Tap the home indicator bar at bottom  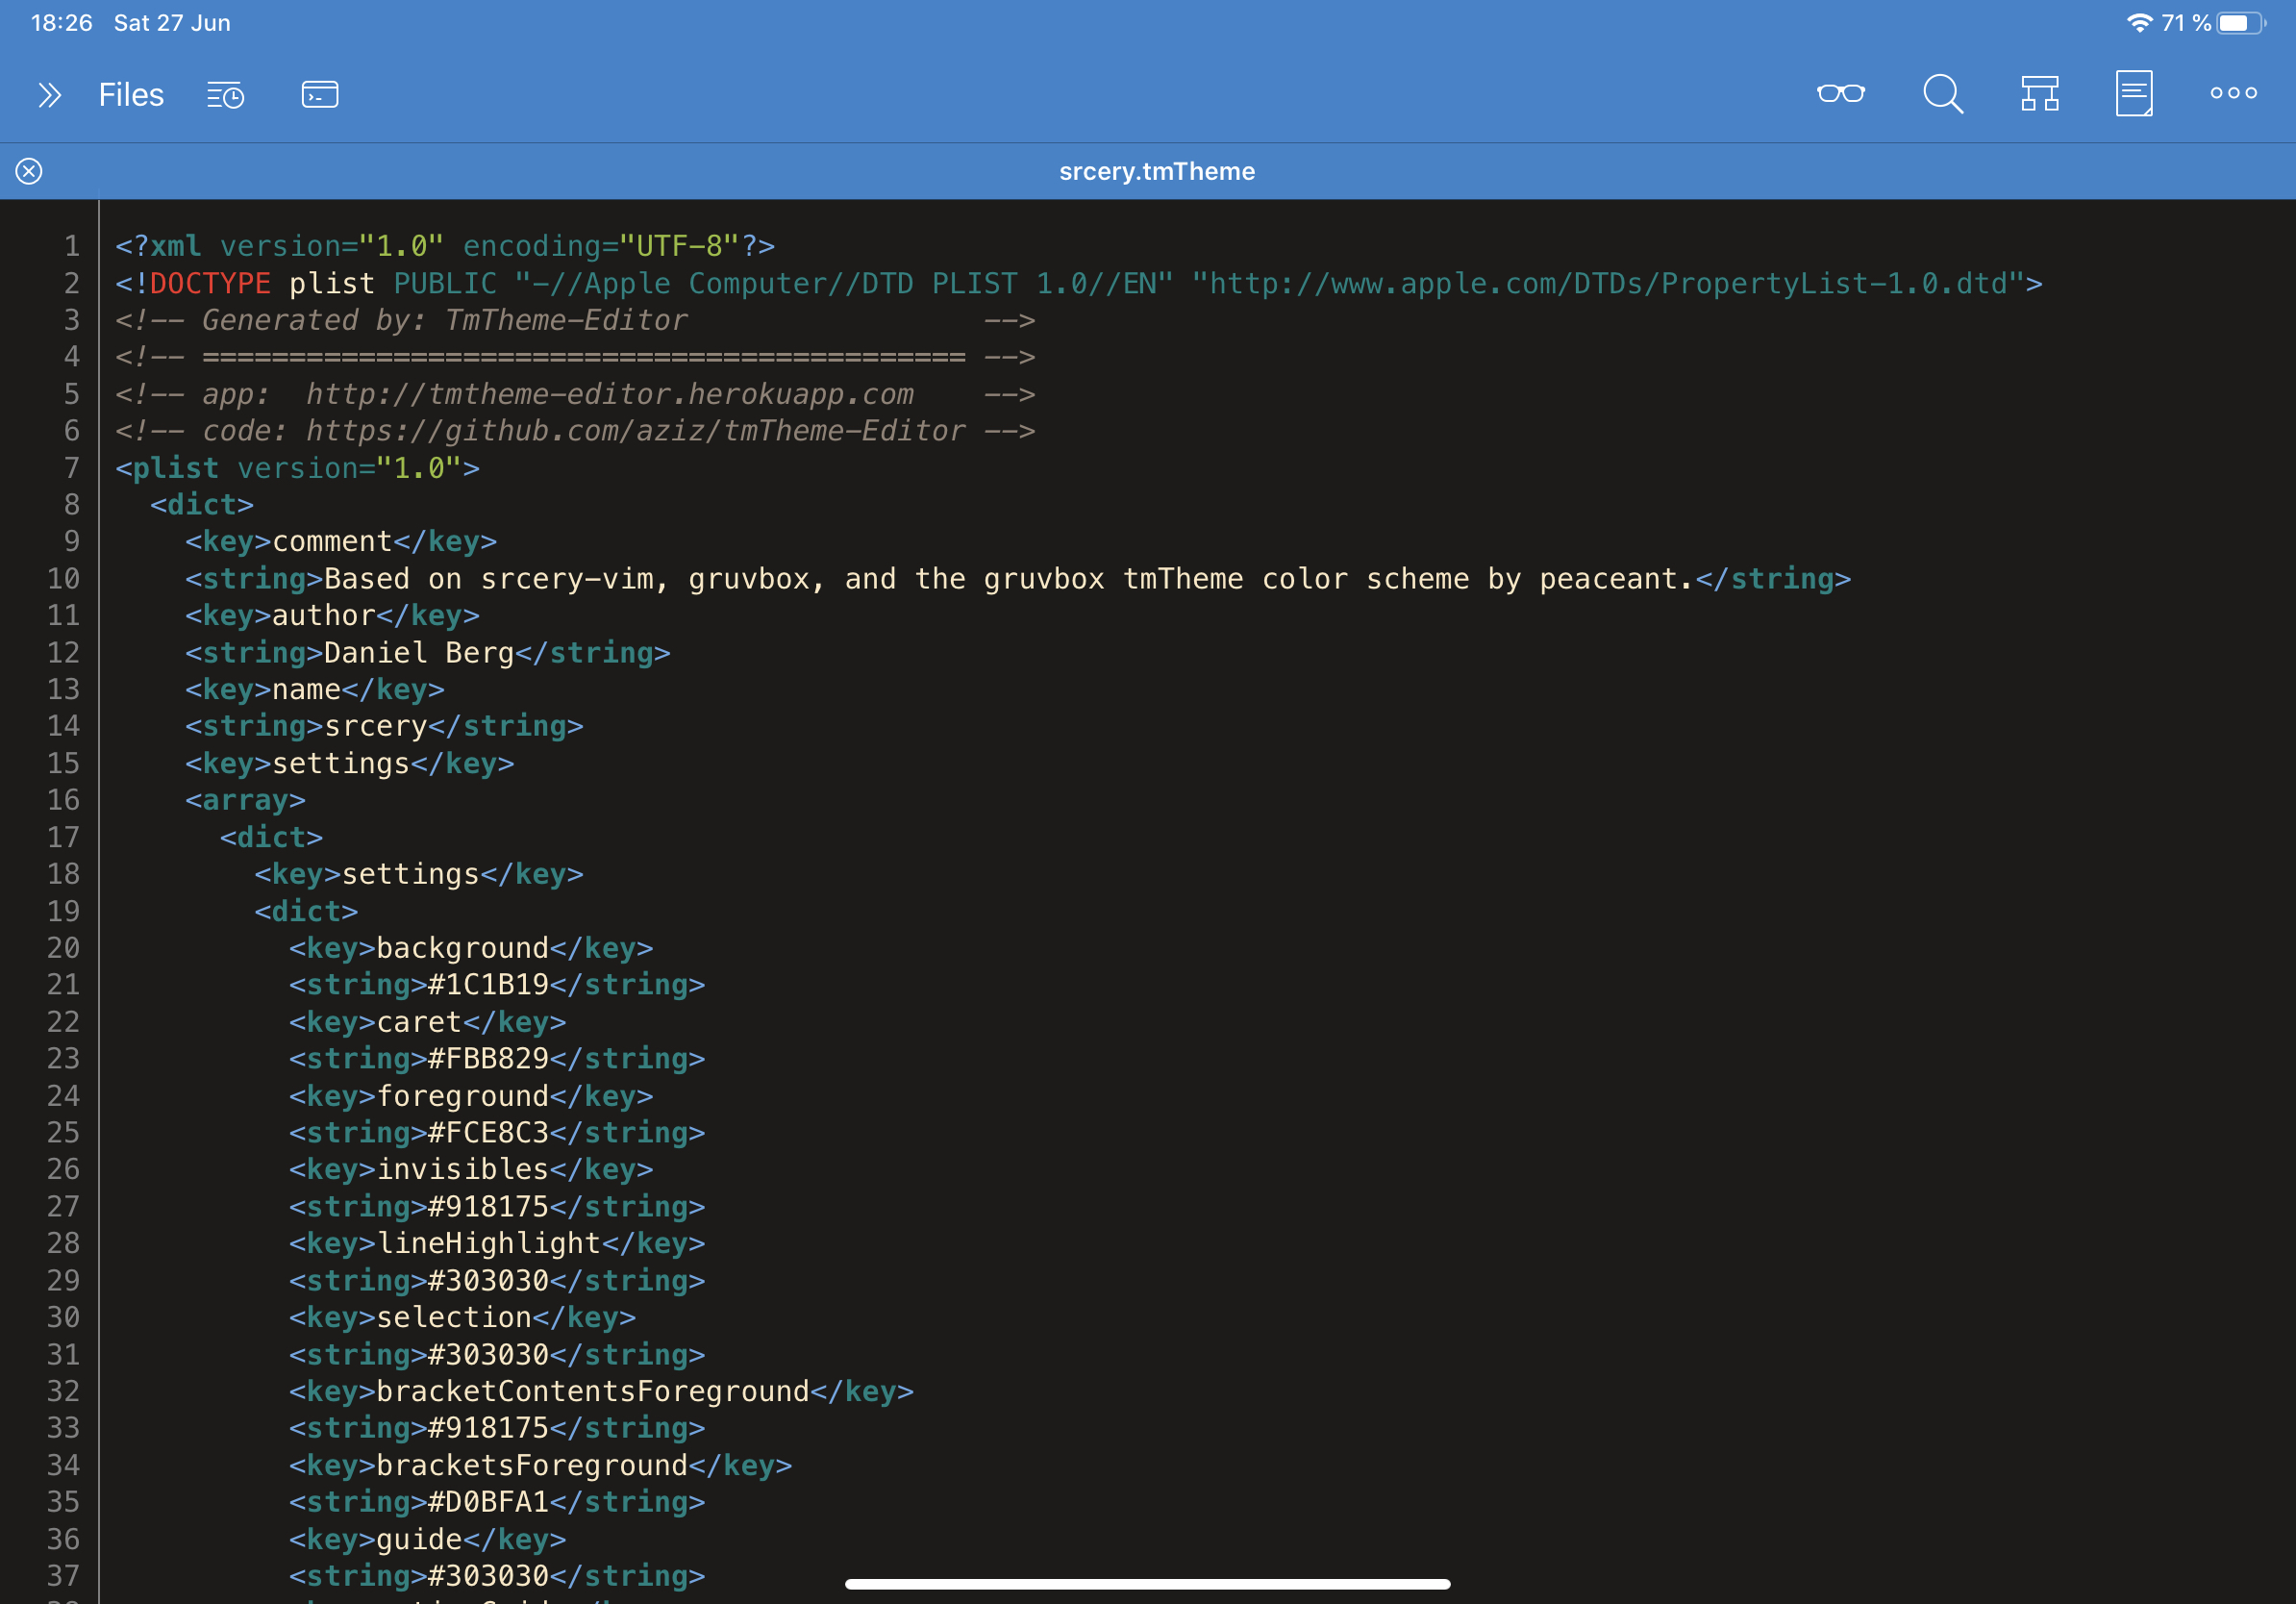coord(1147,1584)
